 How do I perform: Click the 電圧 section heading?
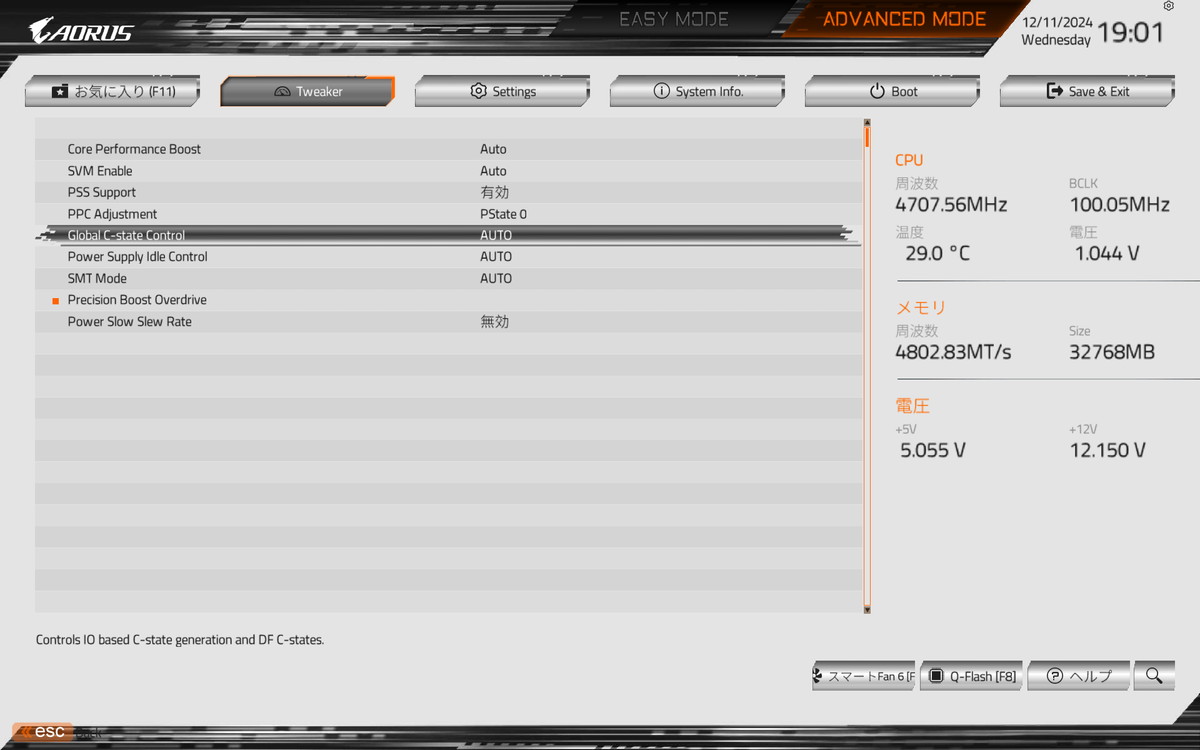click(x=912, y=406)
